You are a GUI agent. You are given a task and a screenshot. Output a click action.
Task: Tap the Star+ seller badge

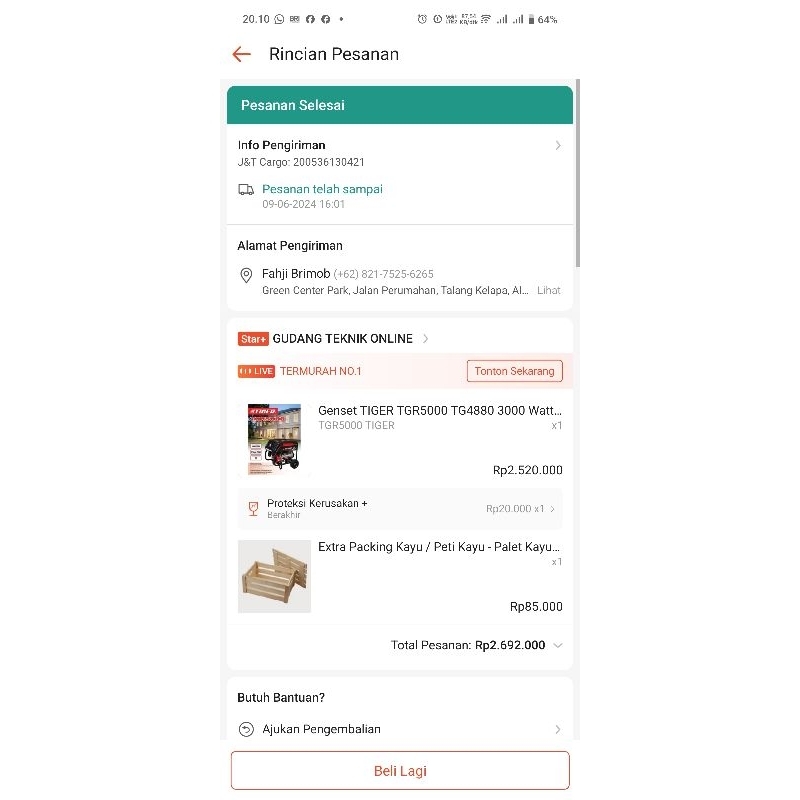pos(253,339)
